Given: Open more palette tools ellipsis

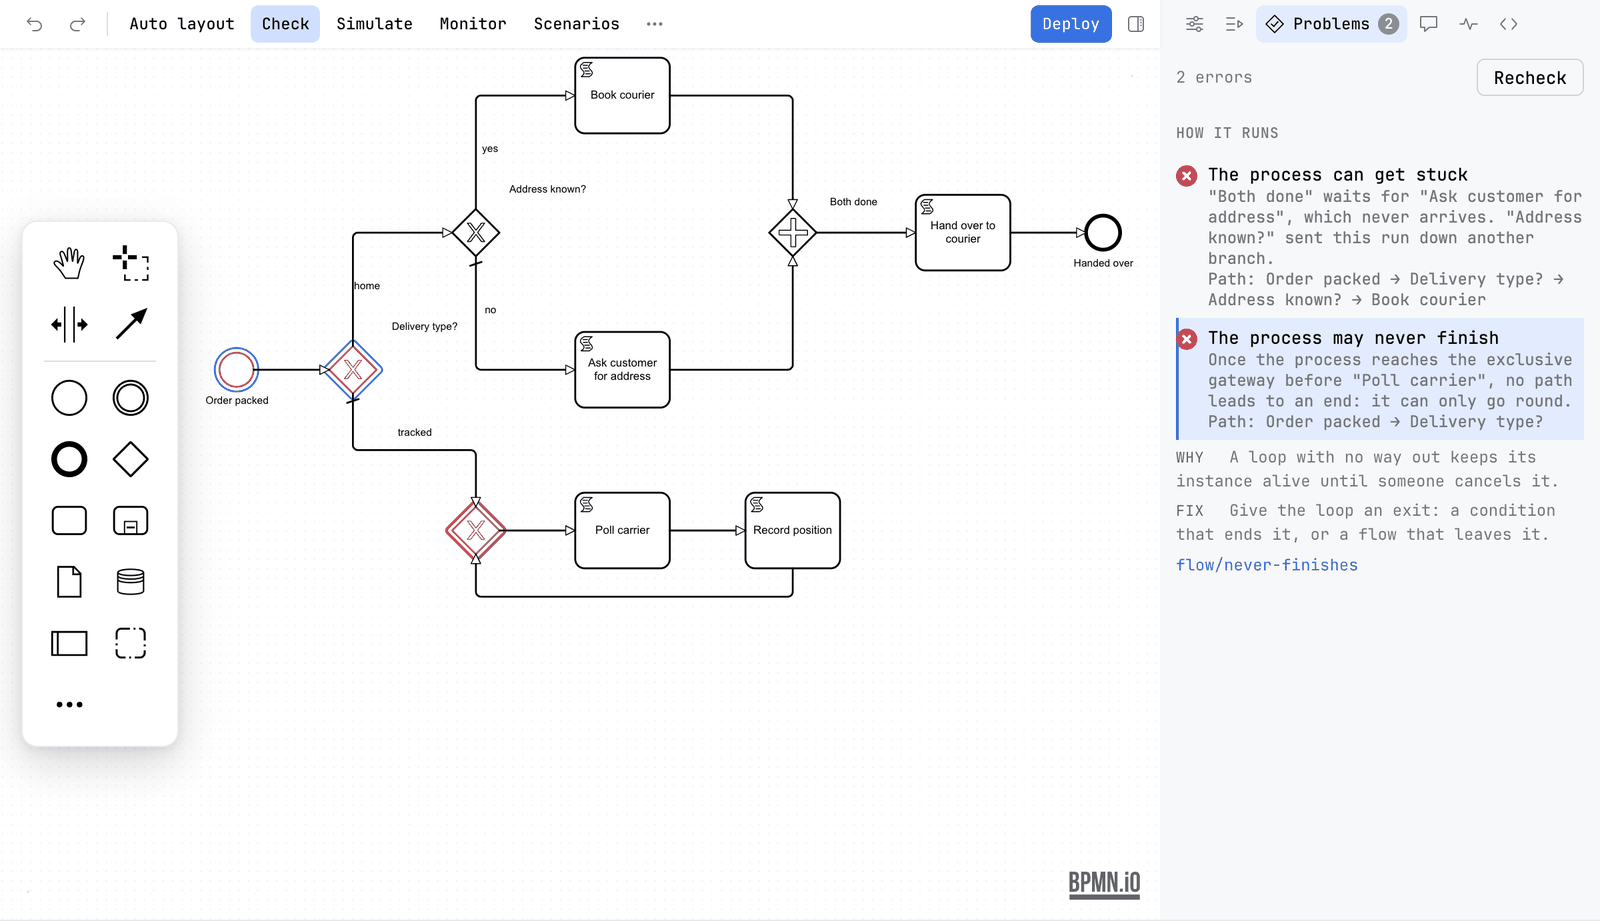Looking at the screenshot, I should click(x=69, y=705).
